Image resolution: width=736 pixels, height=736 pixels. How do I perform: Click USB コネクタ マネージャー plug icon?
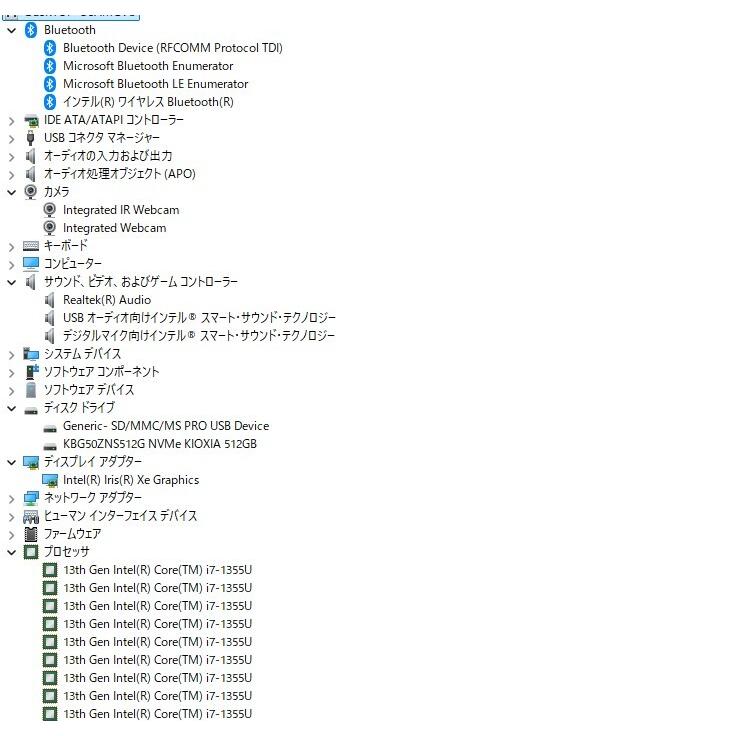(31, 138)
